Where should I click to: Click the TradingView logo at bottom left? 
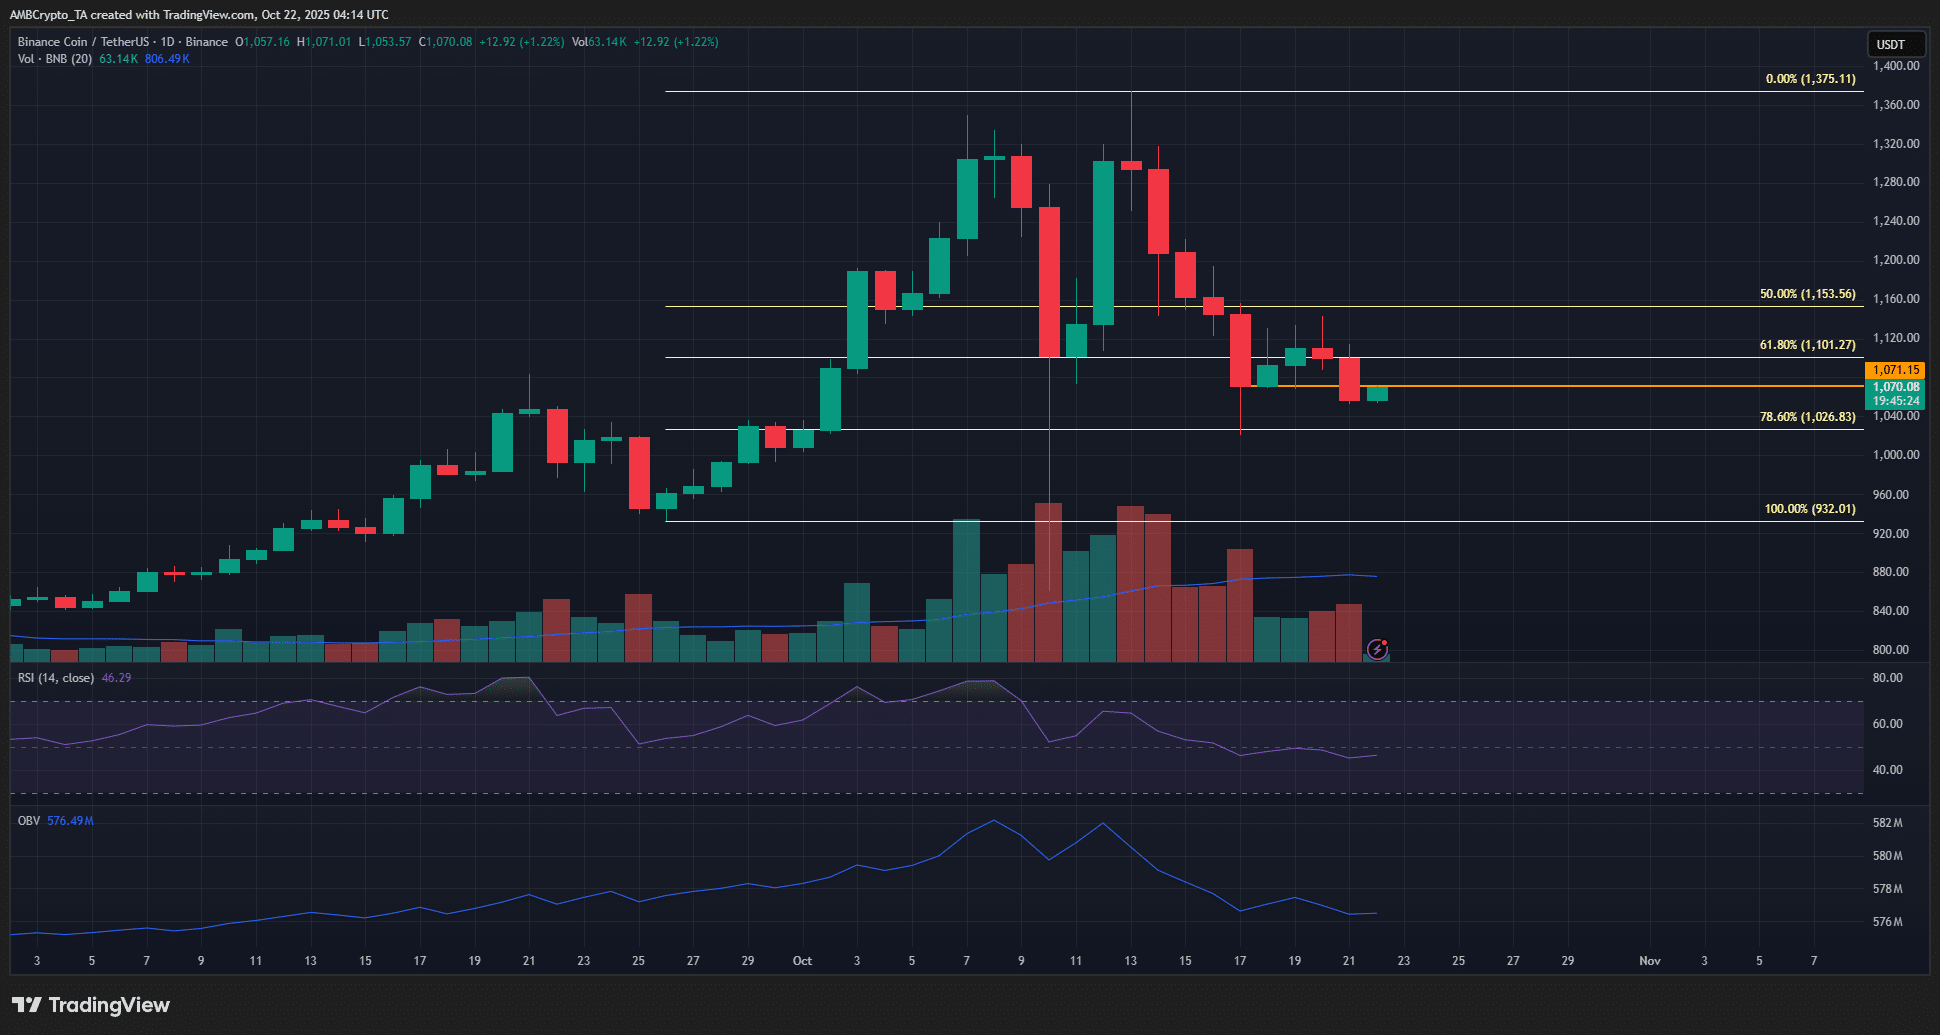click(x=91, y=1005)
